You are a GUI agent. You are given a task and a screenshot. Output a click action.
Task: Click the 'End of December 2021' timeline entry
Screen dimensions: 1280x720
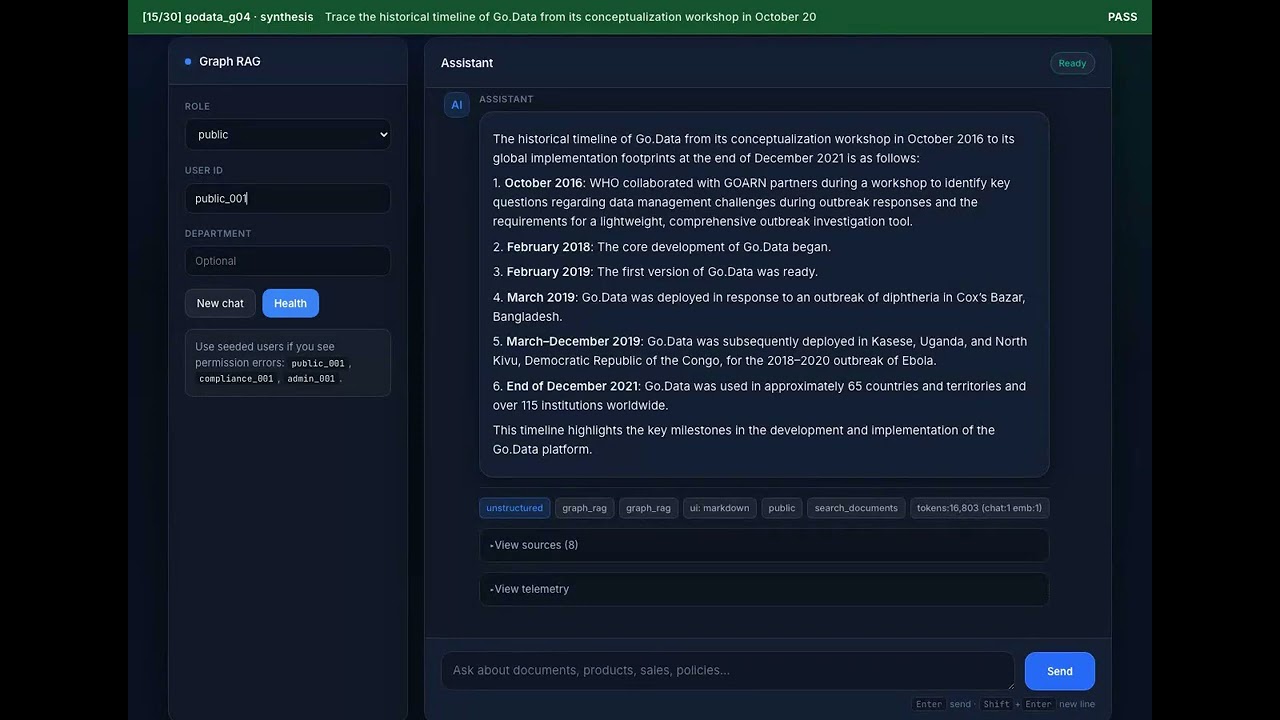coord(572,386)
